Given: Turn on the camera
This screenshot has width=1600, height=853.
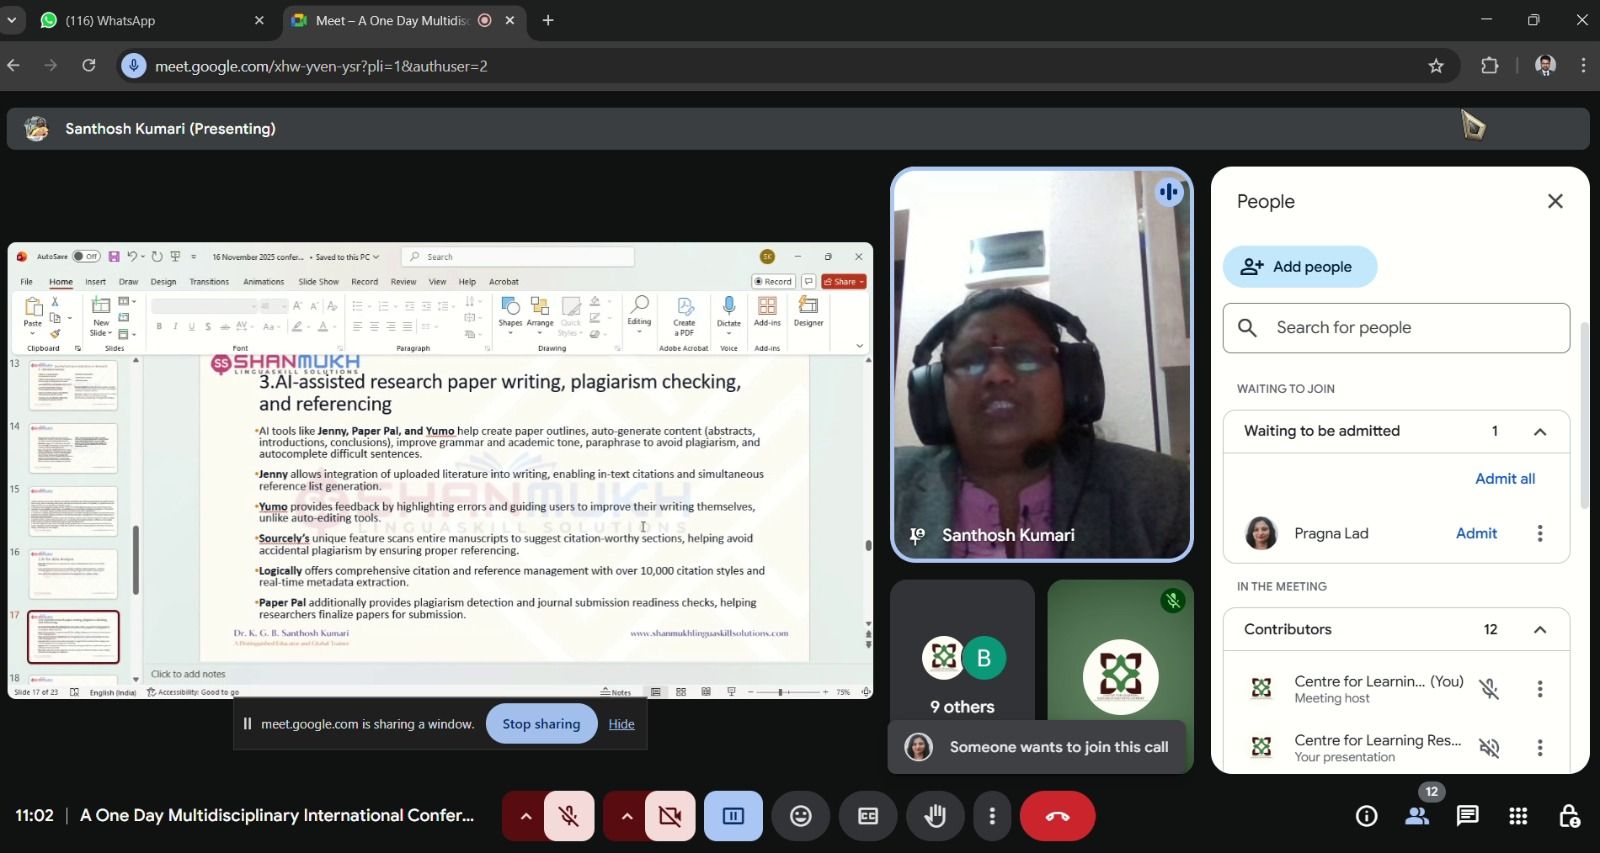Looking at the screenshot, I should 670,816.
